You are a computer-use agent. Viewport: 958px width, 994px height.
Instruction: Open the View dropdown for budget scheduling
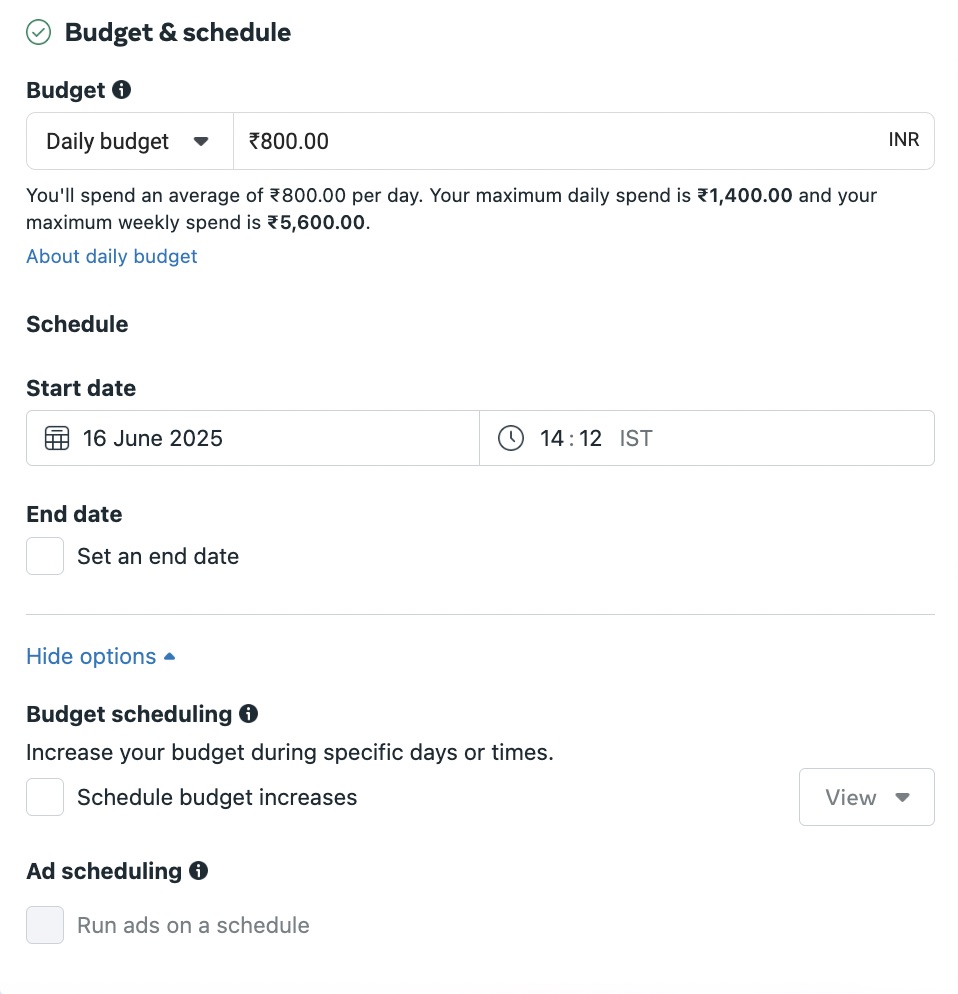click(866, 797)
